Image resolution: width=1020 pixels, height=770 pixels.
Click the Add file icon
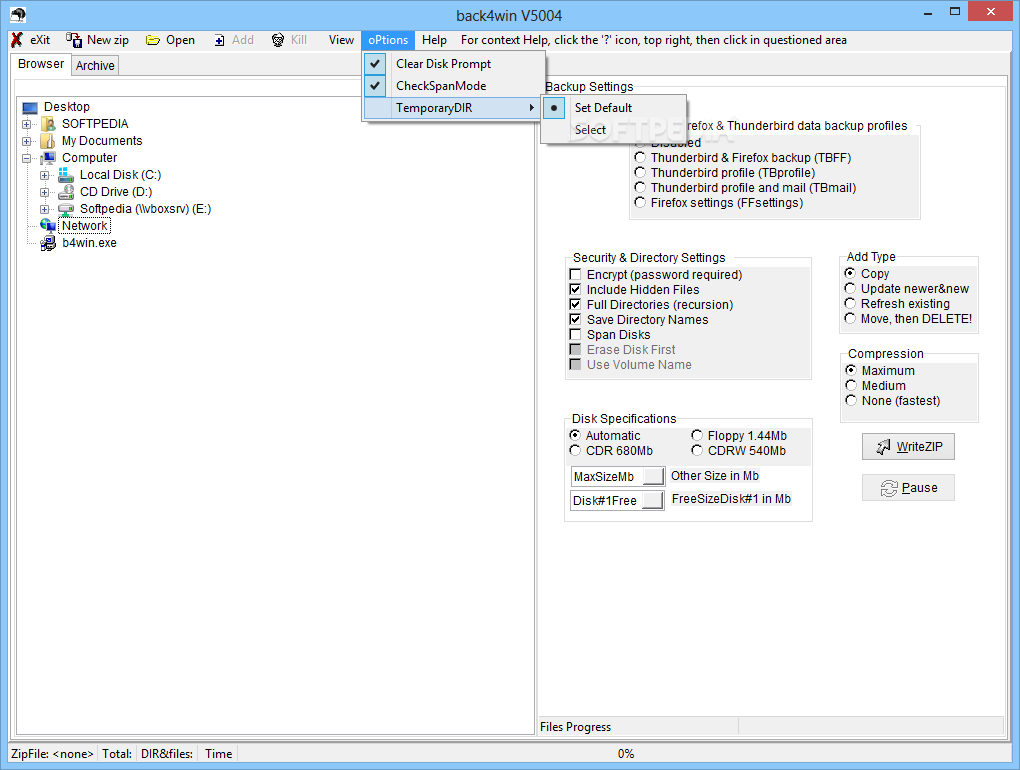pos(220,40)
